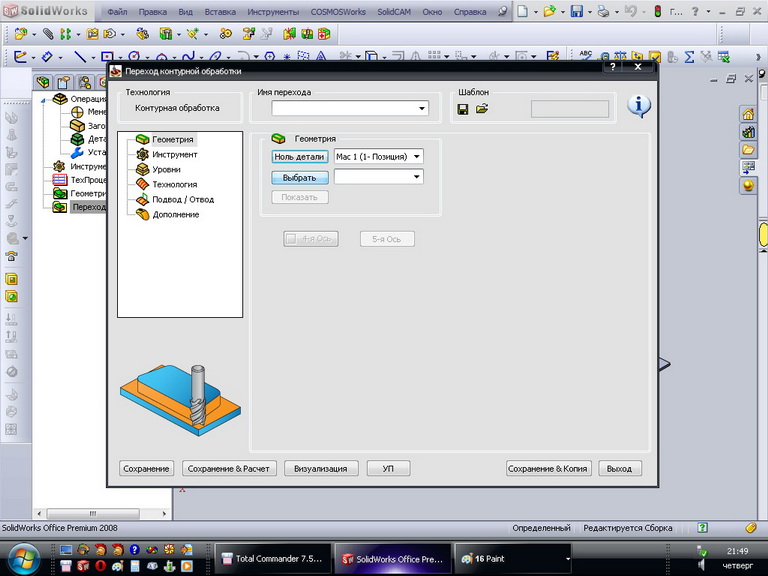
Task: Click the design library icon in task pane
Action: tap(748, 132)
